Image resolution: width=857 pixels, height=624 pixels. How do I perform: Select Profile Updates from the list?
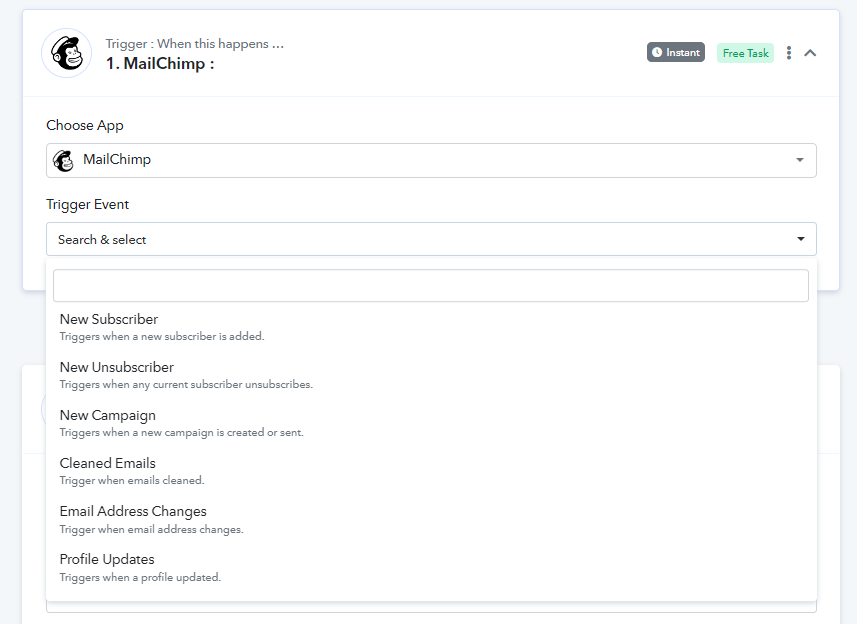pos(107,560)
